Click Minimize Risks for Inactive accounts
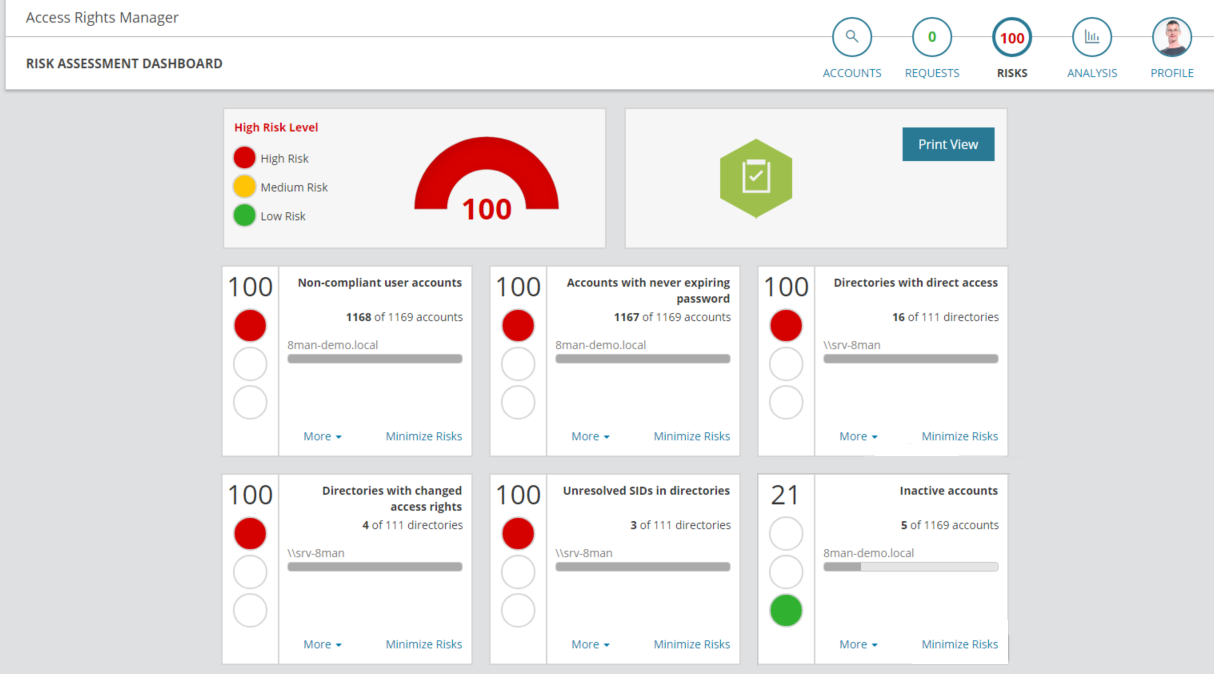Screen dimensions: 1214x674 click(x=960, y=644)
